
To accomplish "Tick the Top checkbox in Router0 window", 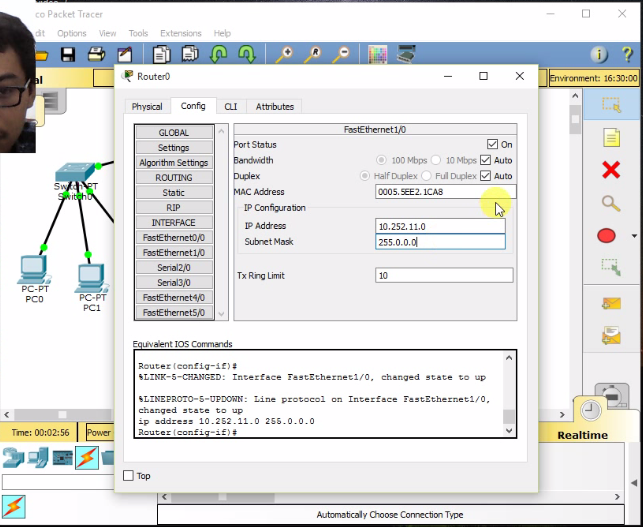I will 128,476.
